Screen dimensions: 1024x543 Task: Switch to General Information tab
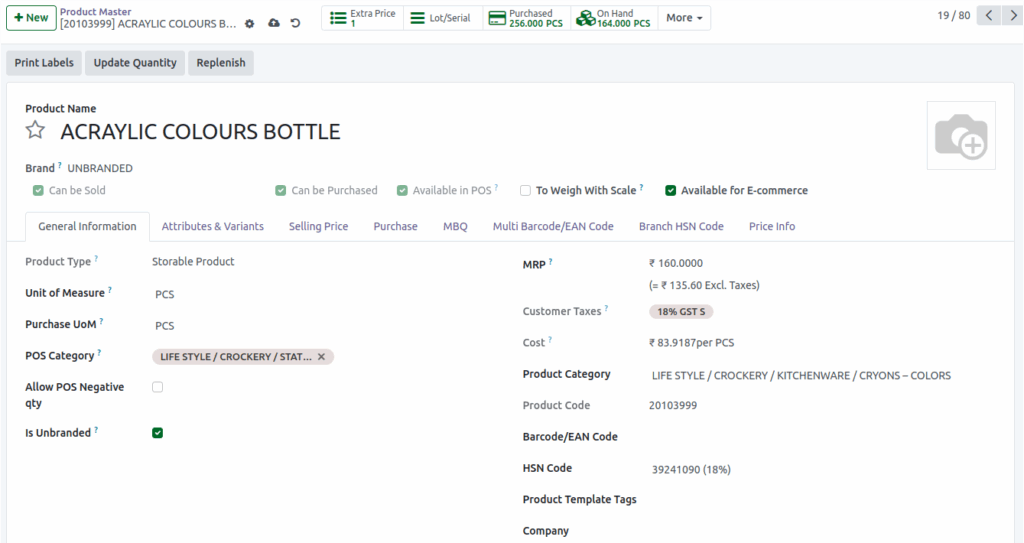tap(88, 226)
